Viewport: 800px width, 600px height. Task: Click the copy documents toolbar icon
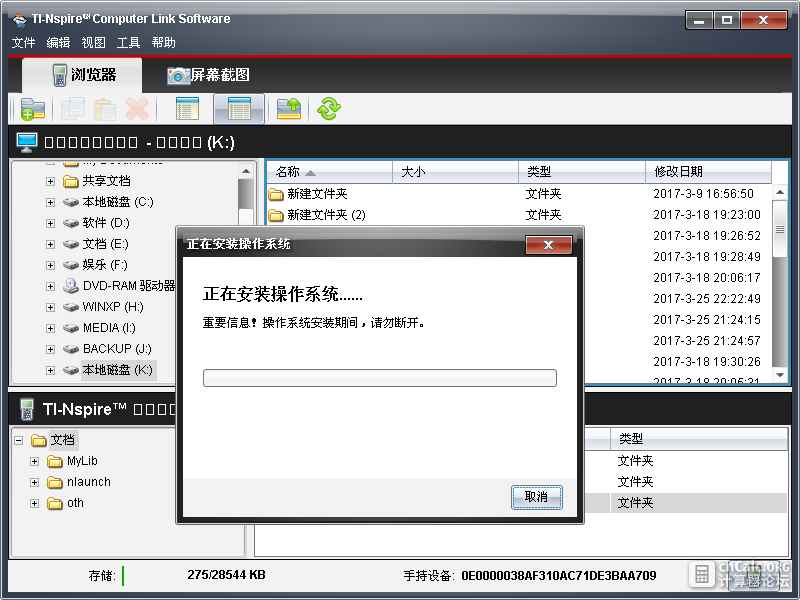coord(73,109)
